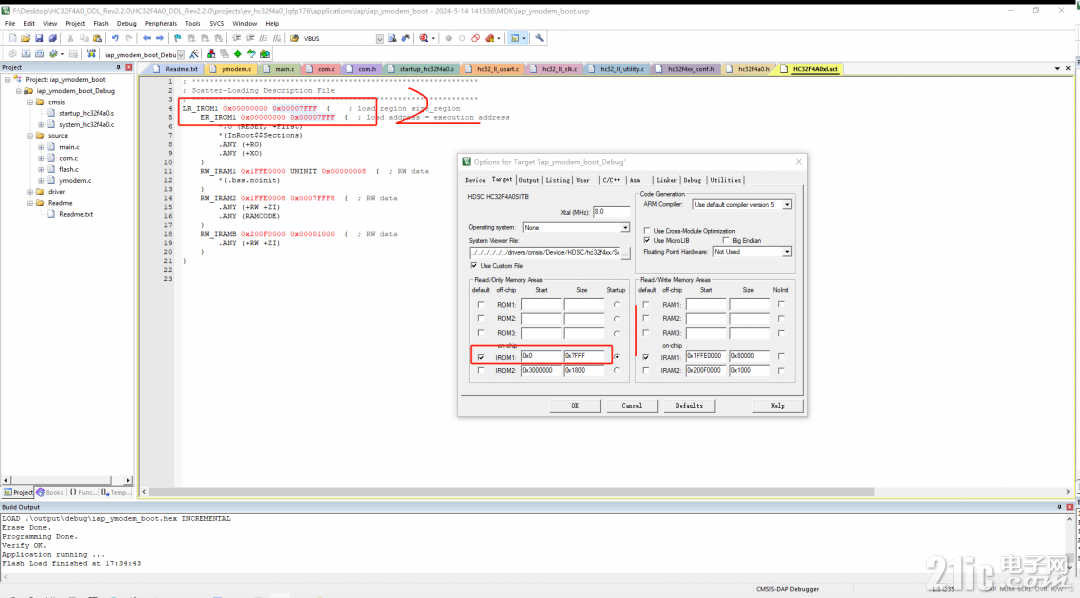Toggle the Use MicroLIB checkbox
The height and width of the screenshot is (598, 1080).
[647, 240]
